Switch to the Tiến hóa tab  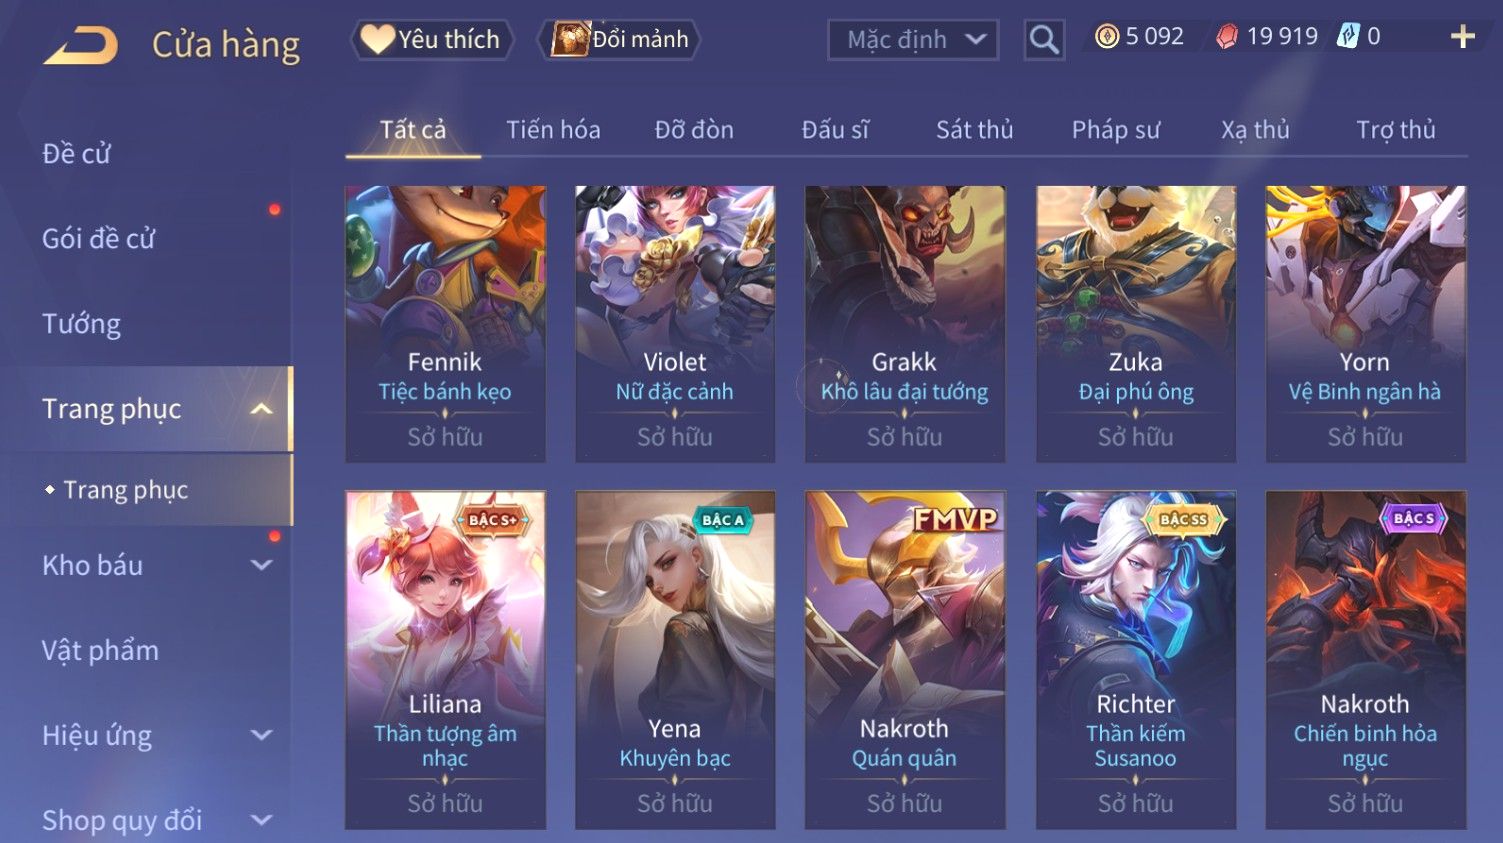click(x=553, y=130)
